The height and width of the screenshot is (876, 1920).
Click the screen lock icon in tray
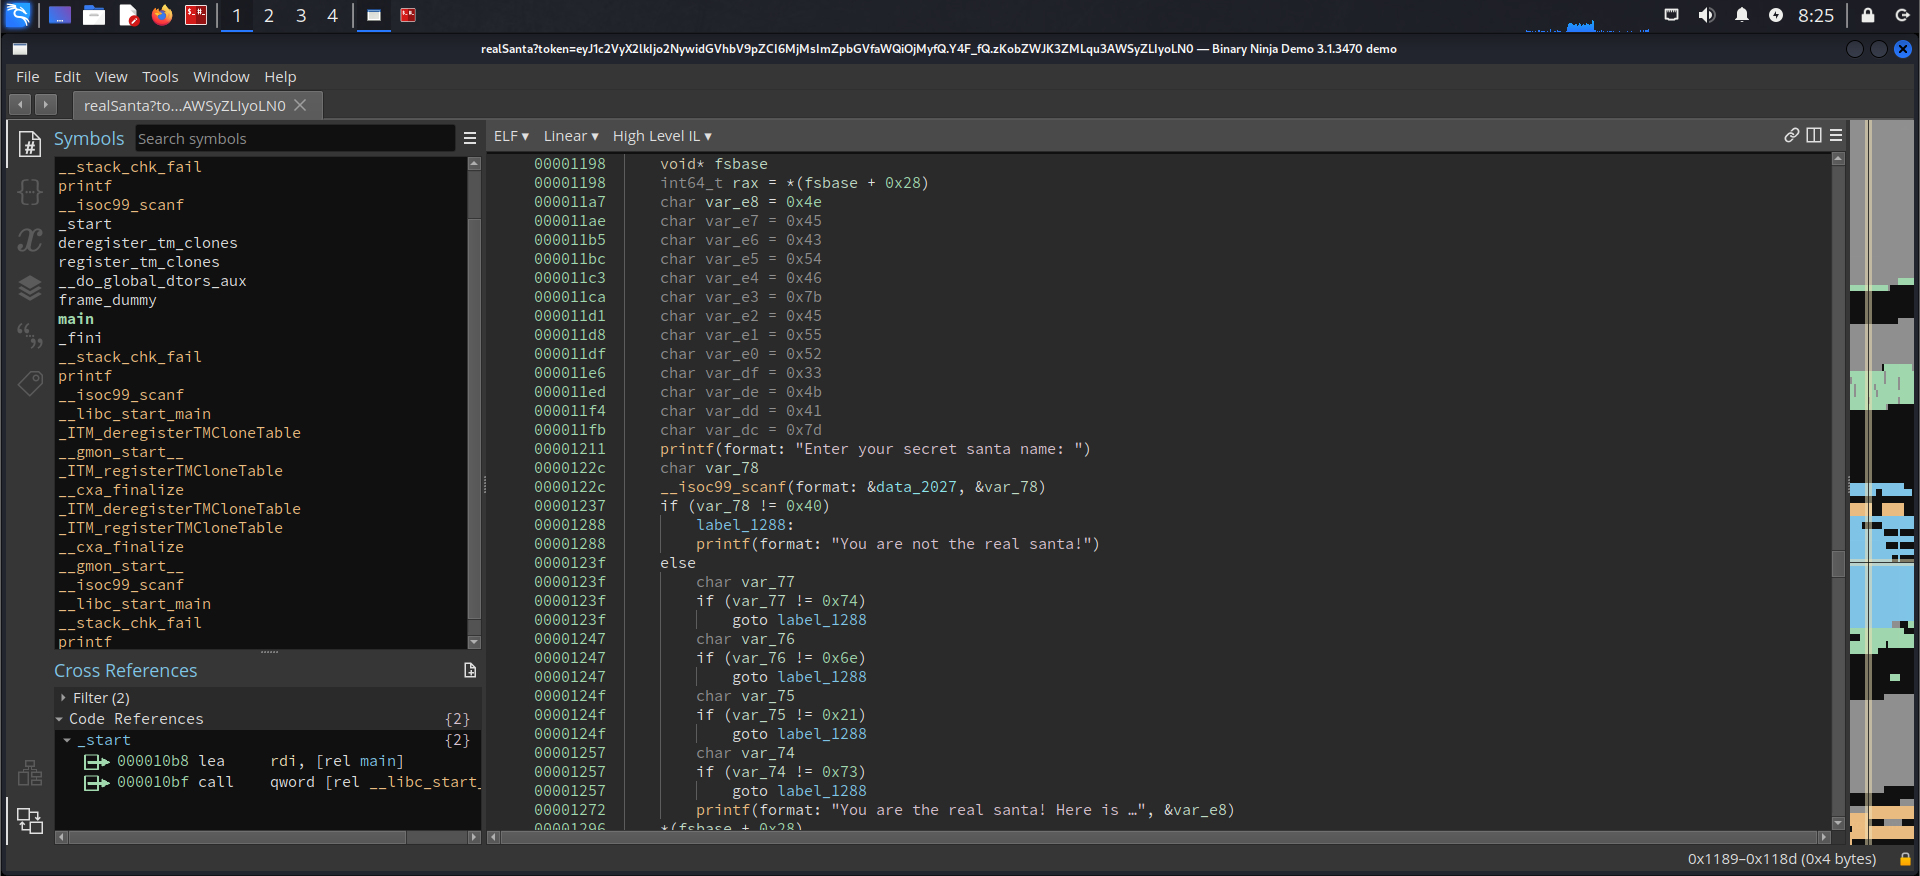(x=1867, y=15)
